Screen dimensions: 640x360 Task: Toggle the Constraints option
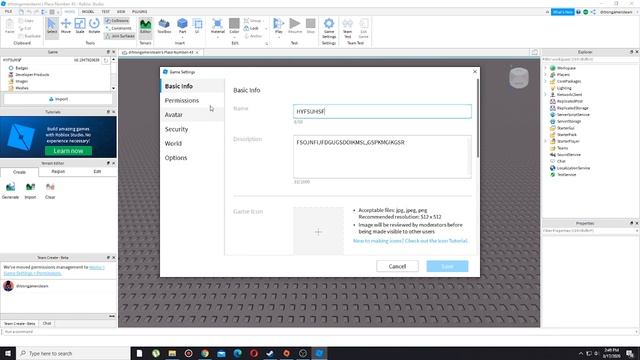(118, 28)
